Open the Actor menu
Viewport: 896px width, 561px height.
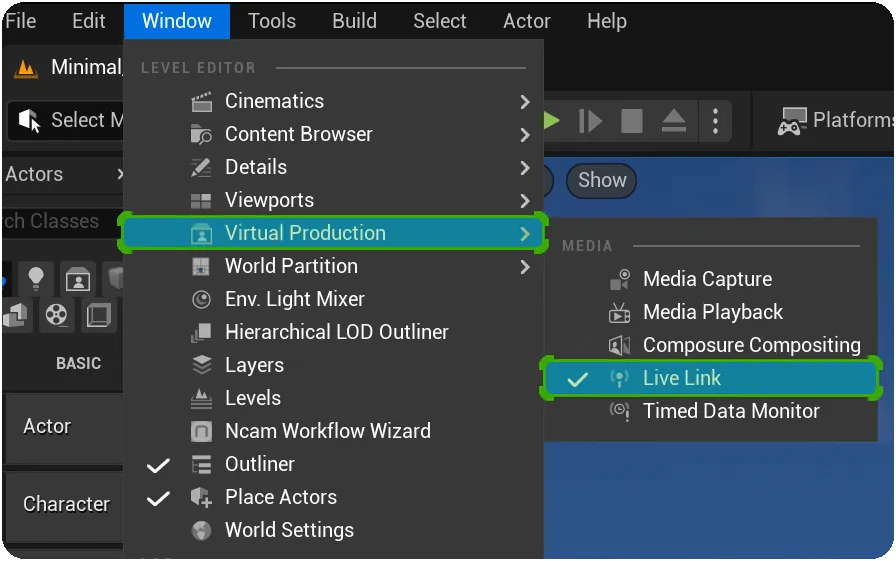tap(526, 21)
